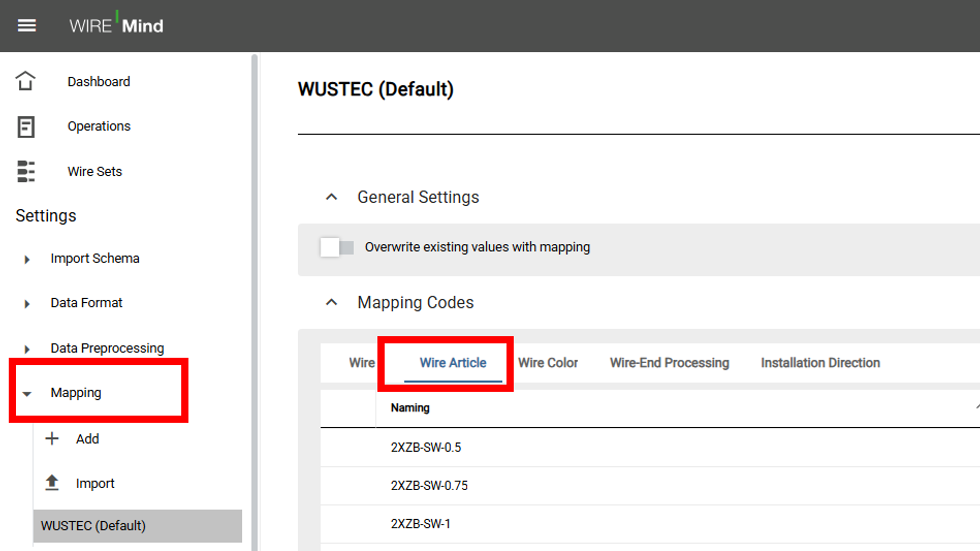This screenshot has height=551, width=980.
Task: Open the Installation Direction tab
Action: point(820,363)
